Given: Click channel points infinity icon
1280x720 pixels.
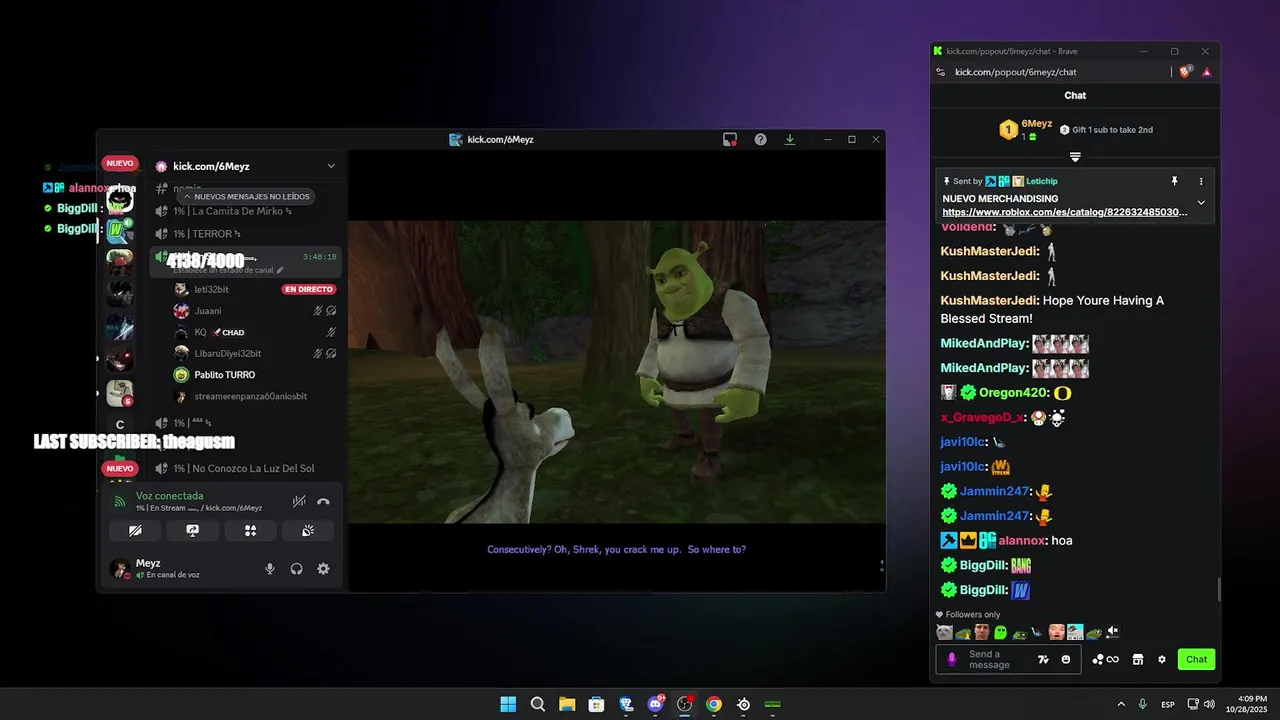Looking at the screenshot, I should [1105, 659].
